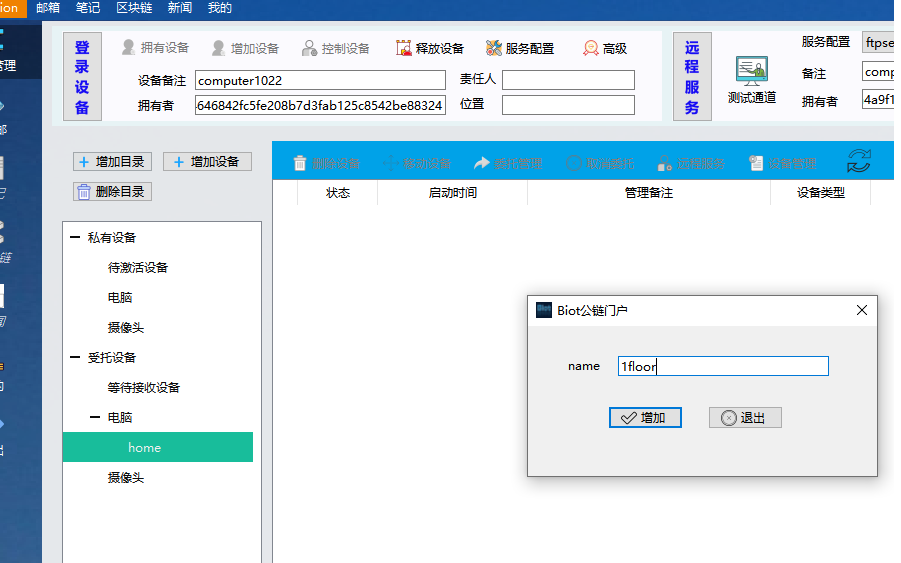Click the name input field containing 1floor
Viewport: 901px width, 563px height.
723,367
